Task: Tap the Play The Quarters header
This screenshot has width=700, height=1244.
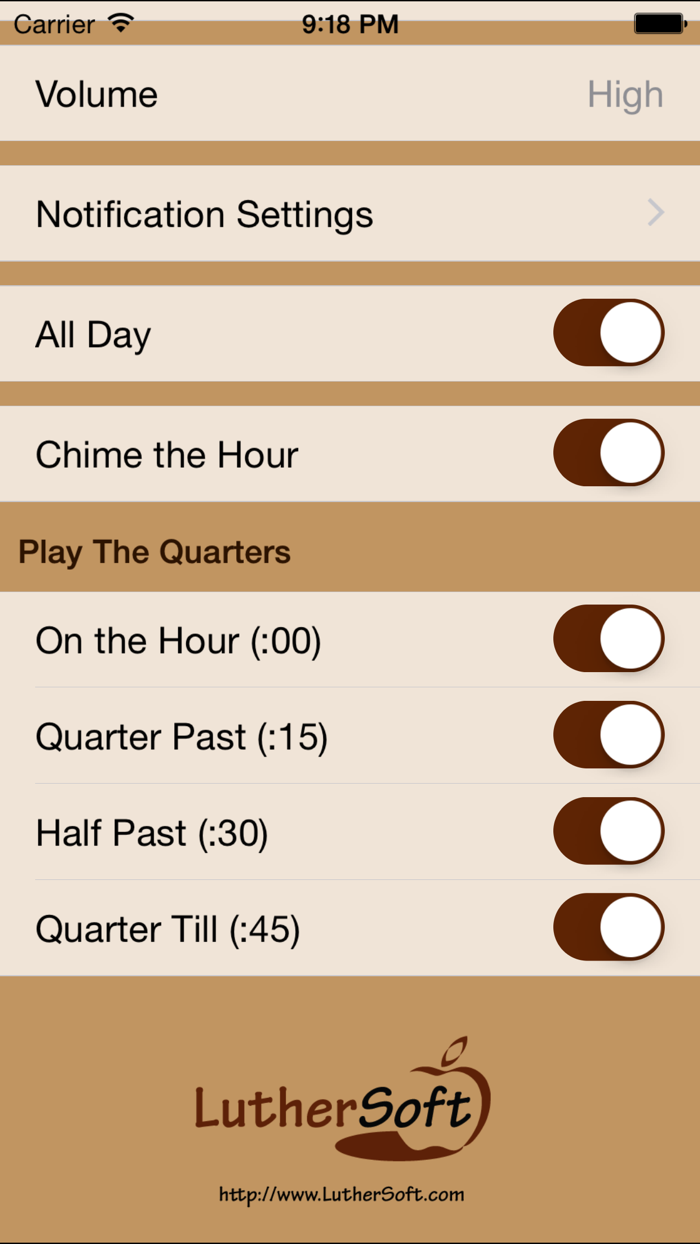Action: coord(155,552)
